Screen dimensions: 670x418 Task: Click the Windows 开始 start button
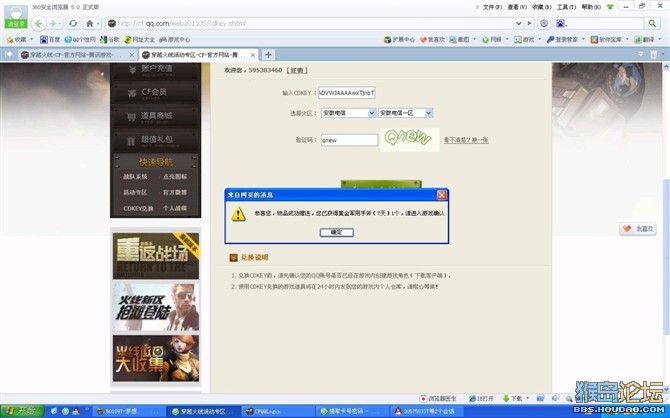pos(22,411)
